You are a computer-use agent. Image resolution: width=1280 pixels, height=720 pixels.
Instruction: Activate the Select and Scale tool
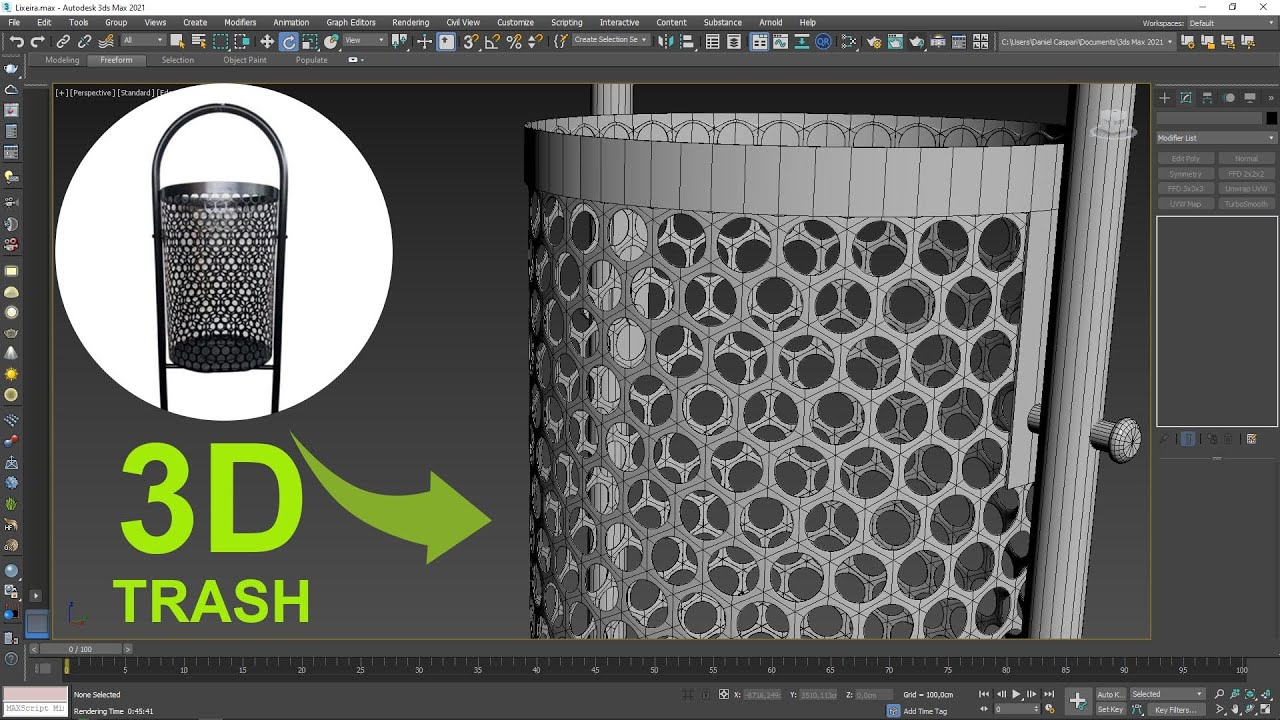pyautogui.click(x=310, y=41)
